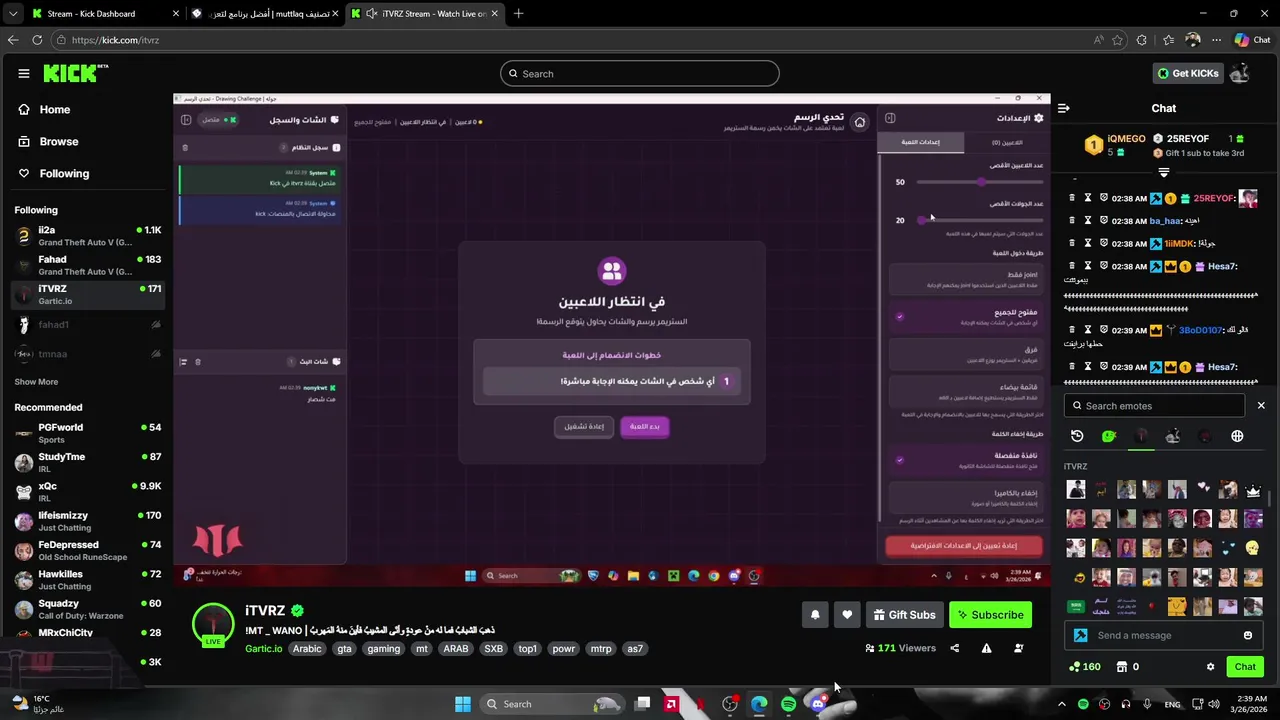
Task: Show hidden system tray icons chevron
Action: point(1062,704)
